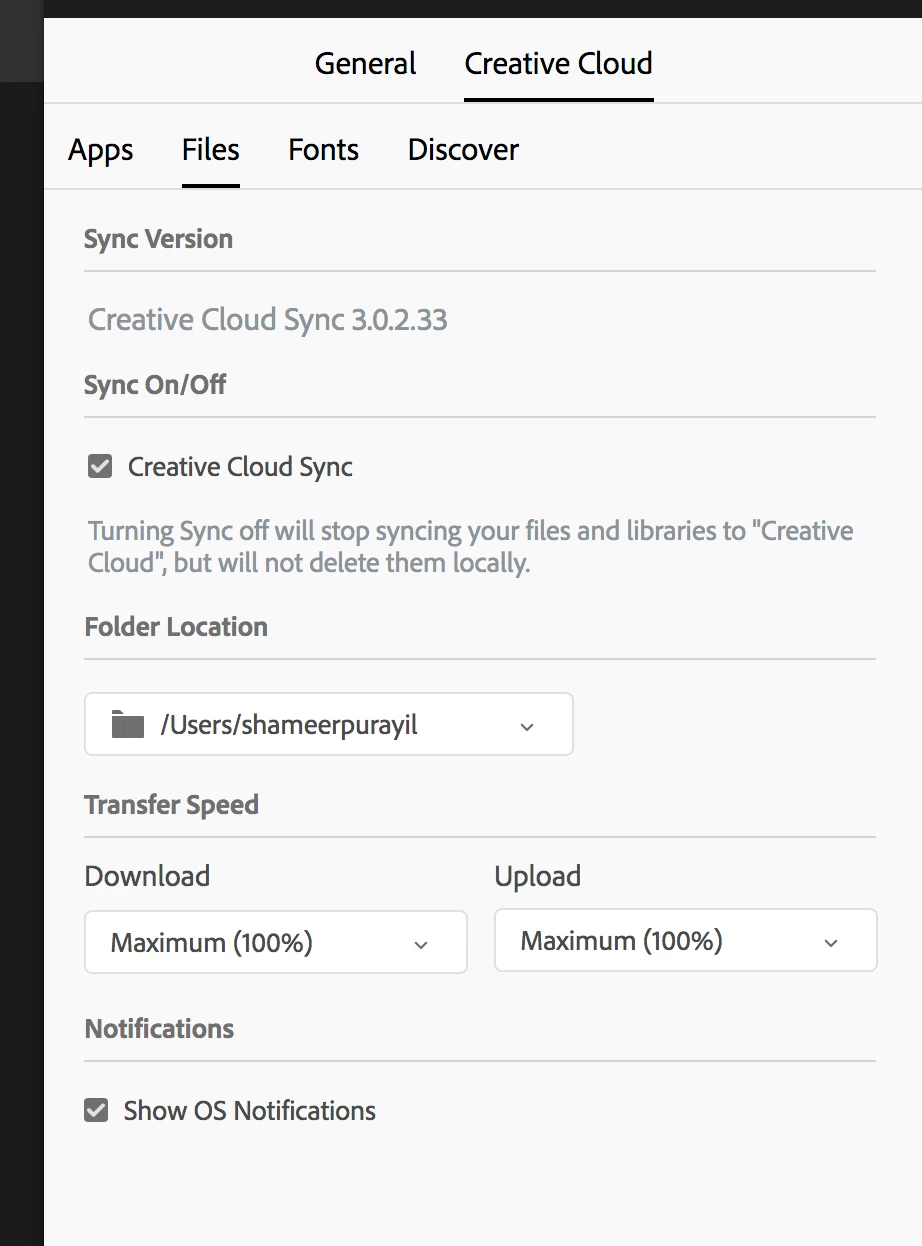Switch to the General tab
This screenshot has height=1246, width=922.
365,64
